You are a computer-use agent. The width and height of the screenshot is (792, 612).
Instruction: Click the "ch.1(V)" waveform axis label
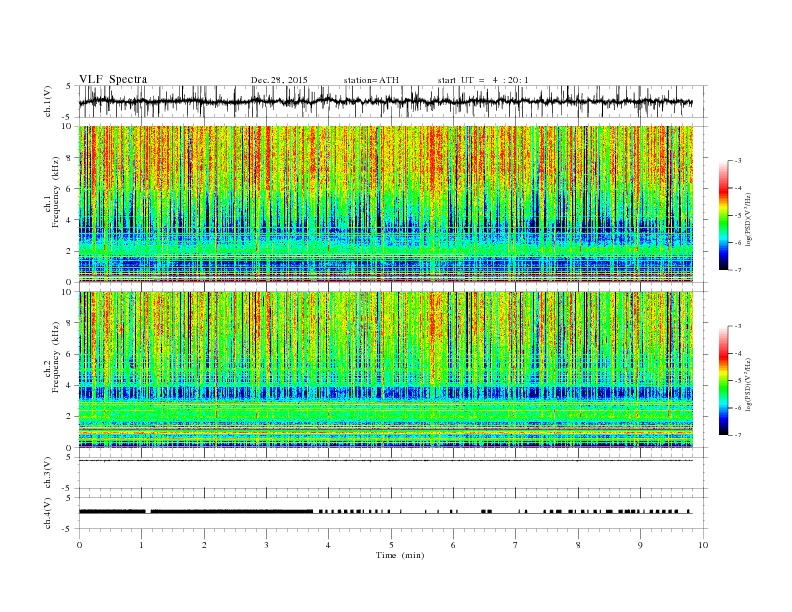(48, 101)
